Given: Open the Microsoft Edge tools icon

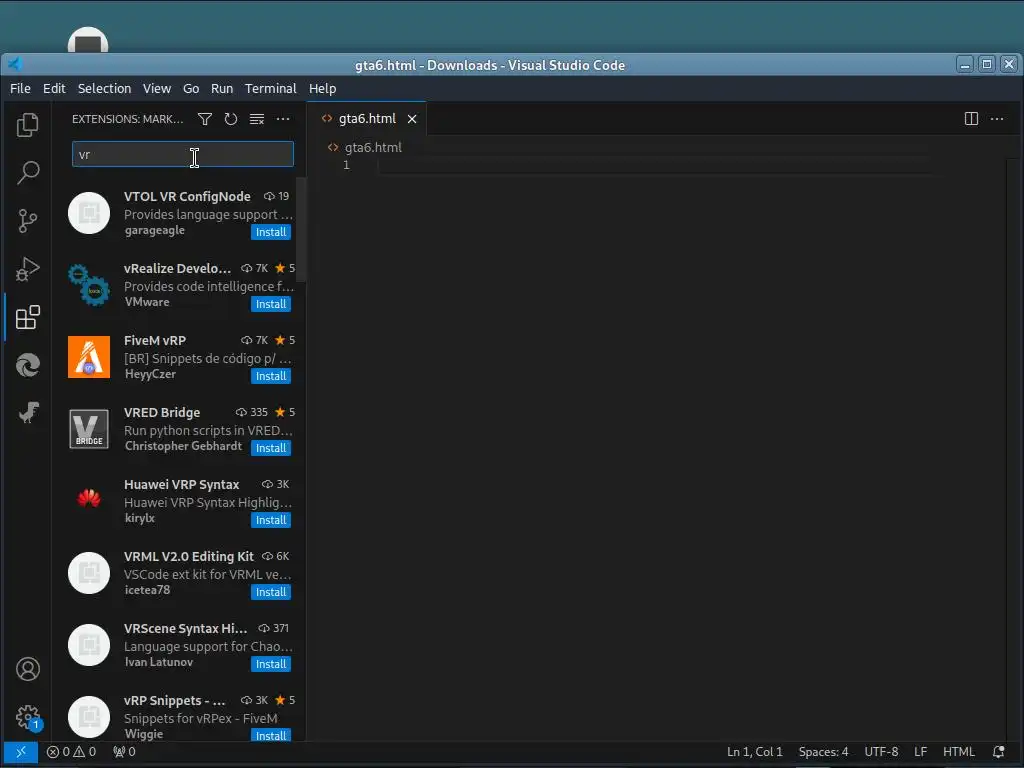Looking at the screenshot, I should click(x=27, y=364).
